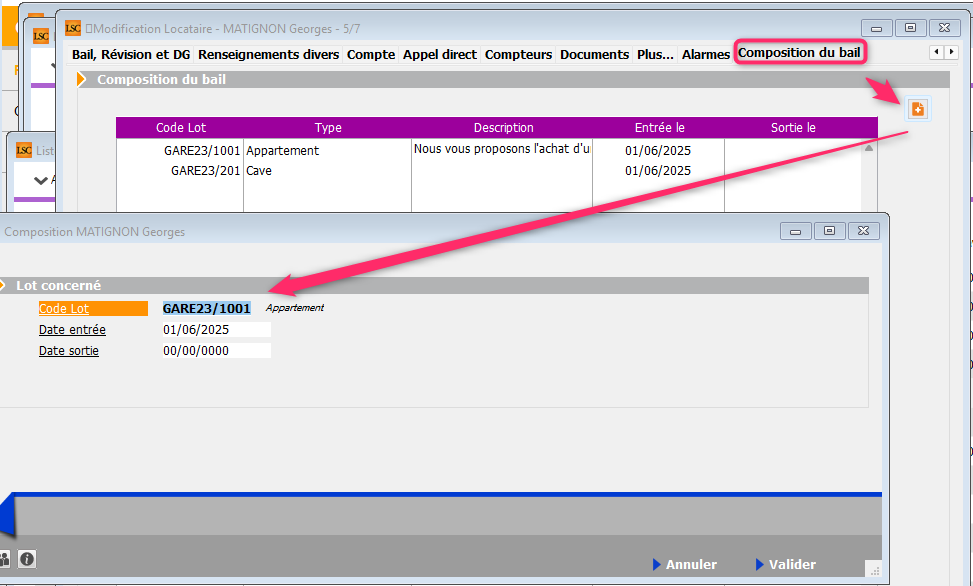This screenshot has height=586, width=973.
Task: Confirm with the Valider button
Action: coord(786,564)
